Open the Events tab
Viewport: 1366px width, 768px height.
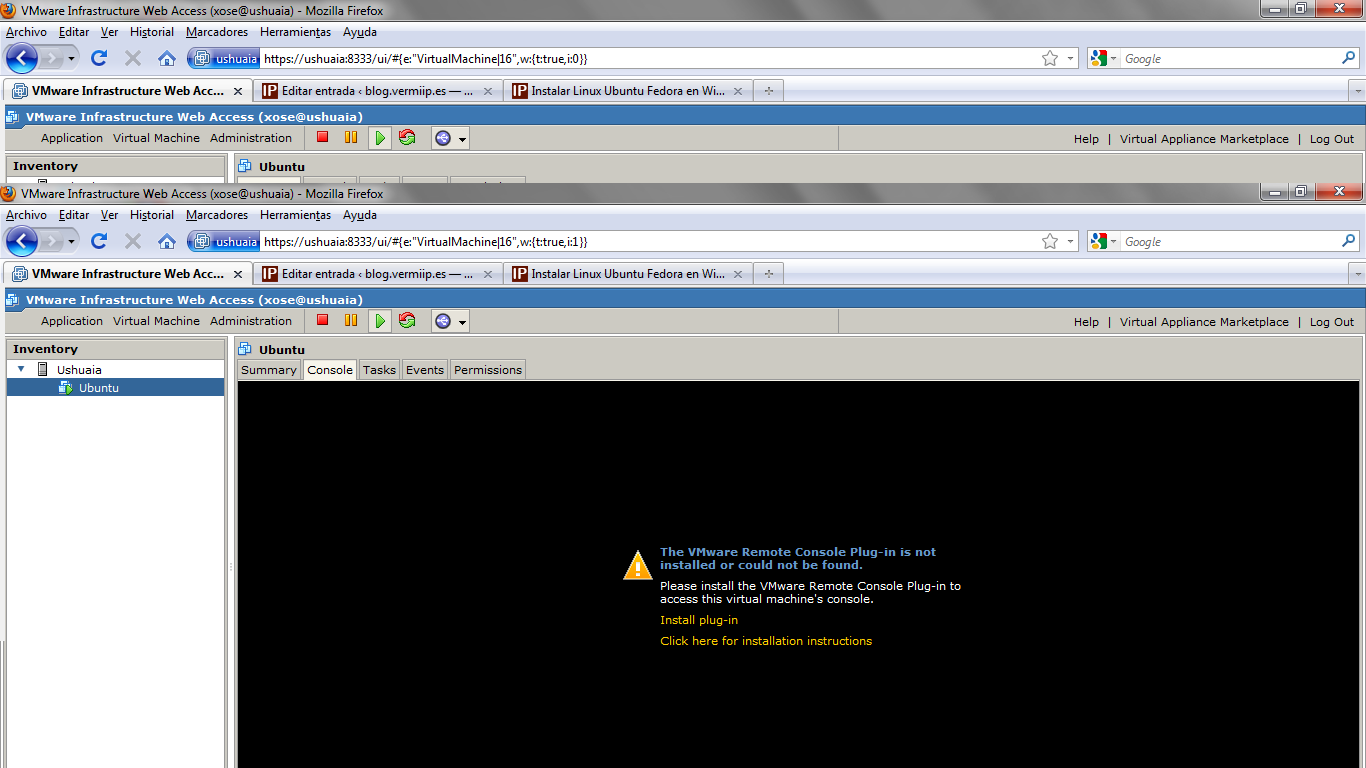pyautogui.click(x=424, y=370)
